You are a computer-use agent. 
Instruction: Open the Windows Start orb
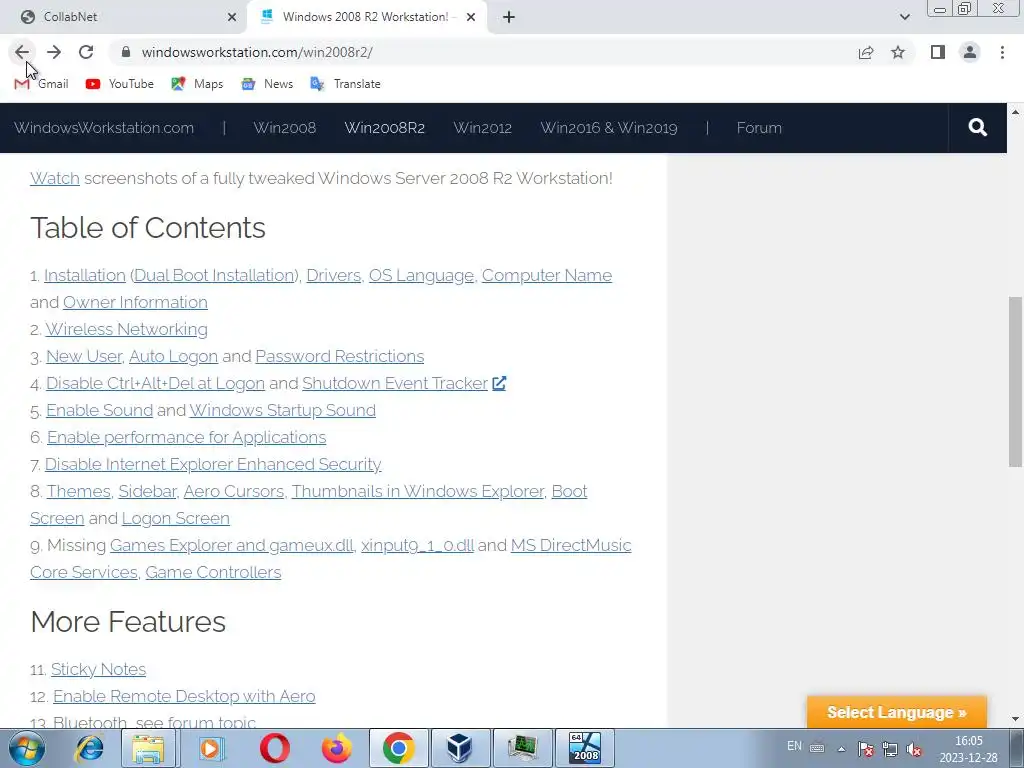pos(27,748)
